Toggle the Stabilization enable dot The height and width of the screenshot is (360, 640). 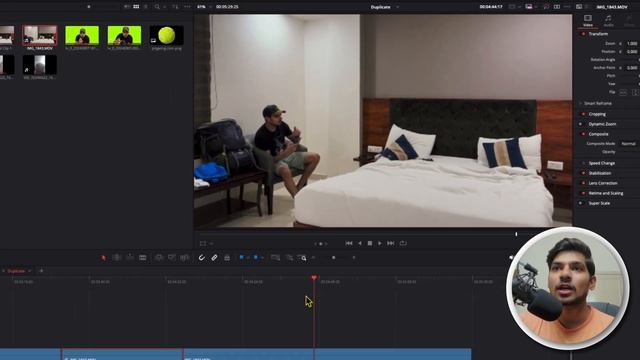[x=583, y=173]
